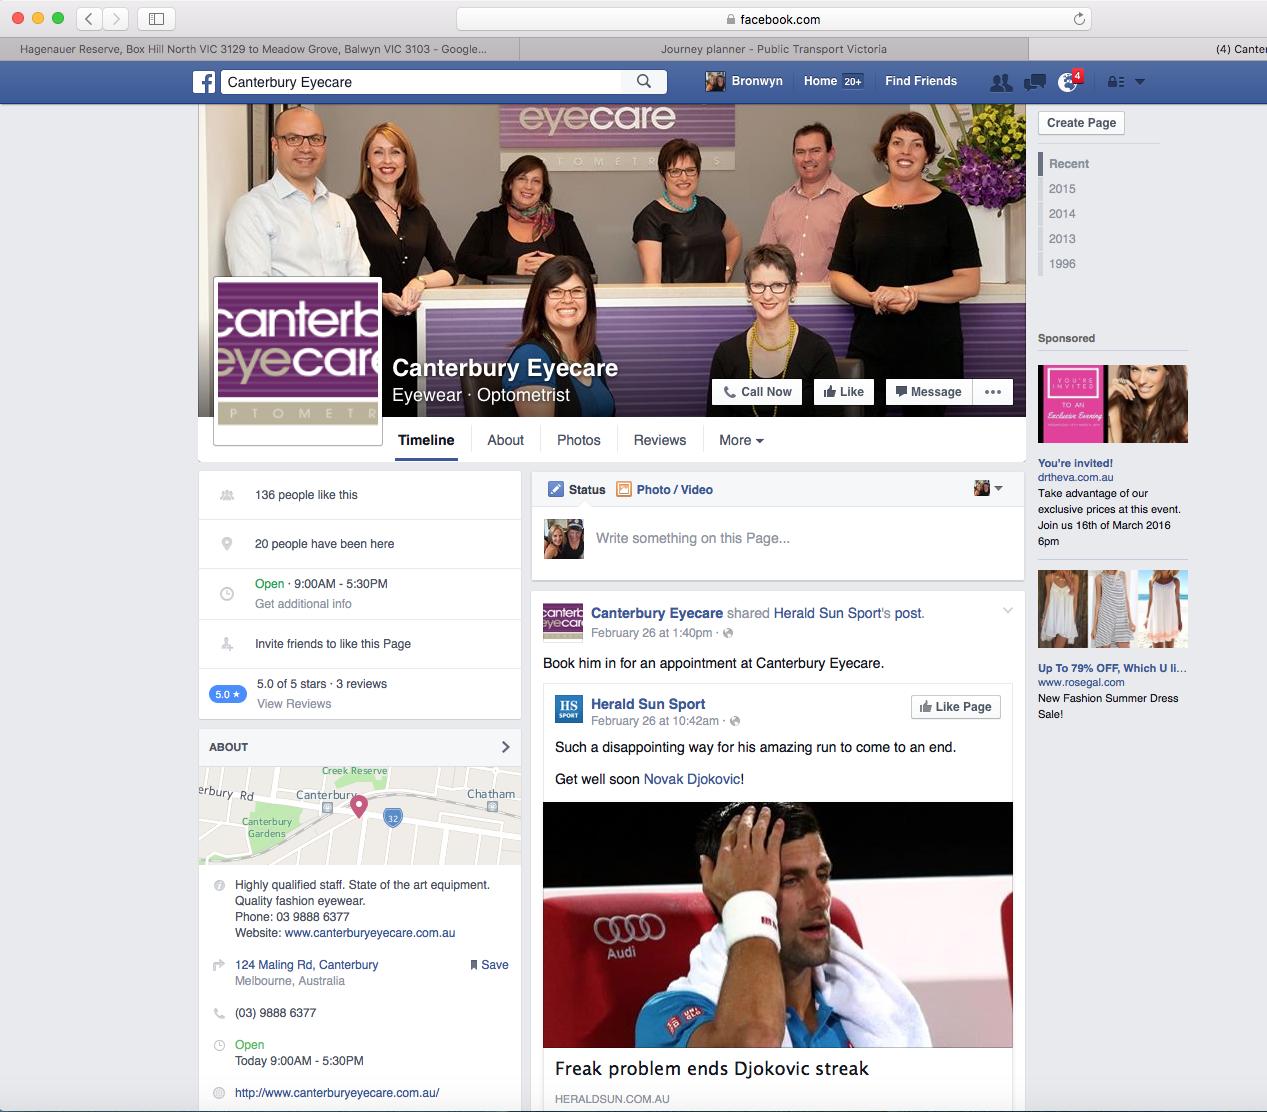Go forward with Safari's forward arrow
This screenshot has width=1267, height=1112.
(x=116, y=18)
